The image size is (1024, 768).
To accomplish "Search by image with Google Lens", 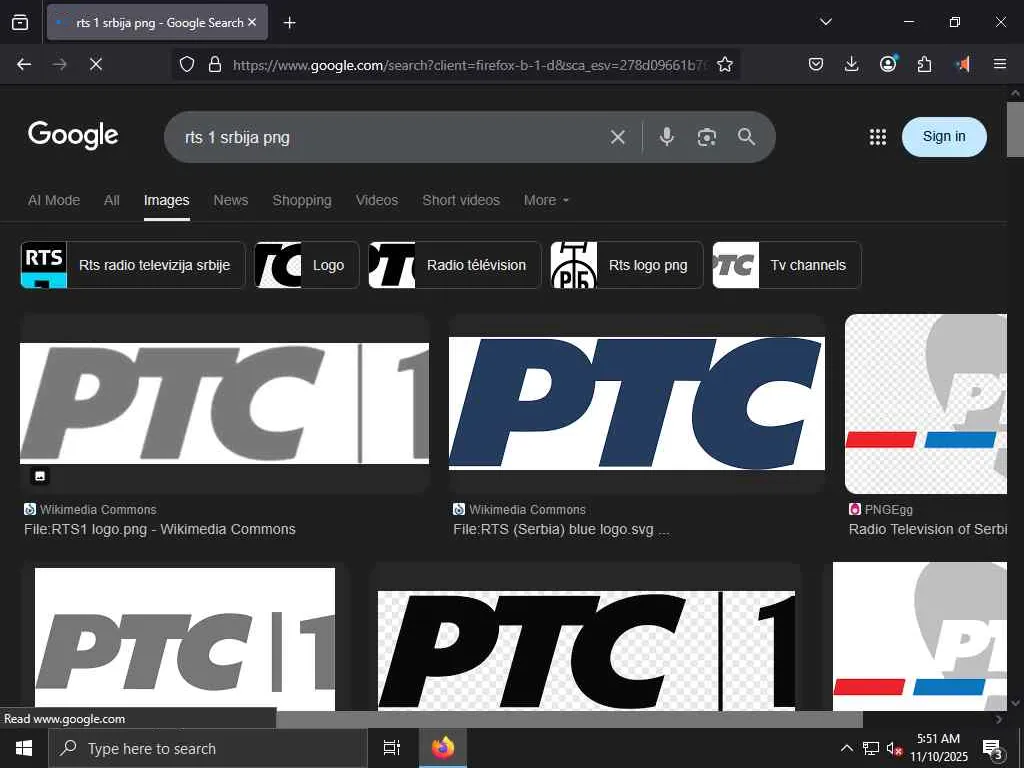I will coord(707,137).
